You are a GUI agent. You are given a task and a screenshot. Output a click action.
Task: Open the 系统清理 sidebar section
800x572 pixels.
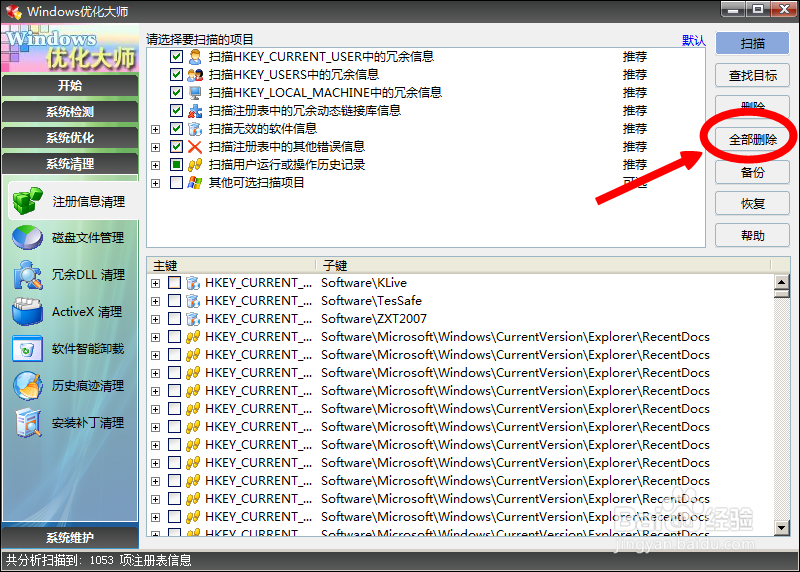[x=70, y=164]
